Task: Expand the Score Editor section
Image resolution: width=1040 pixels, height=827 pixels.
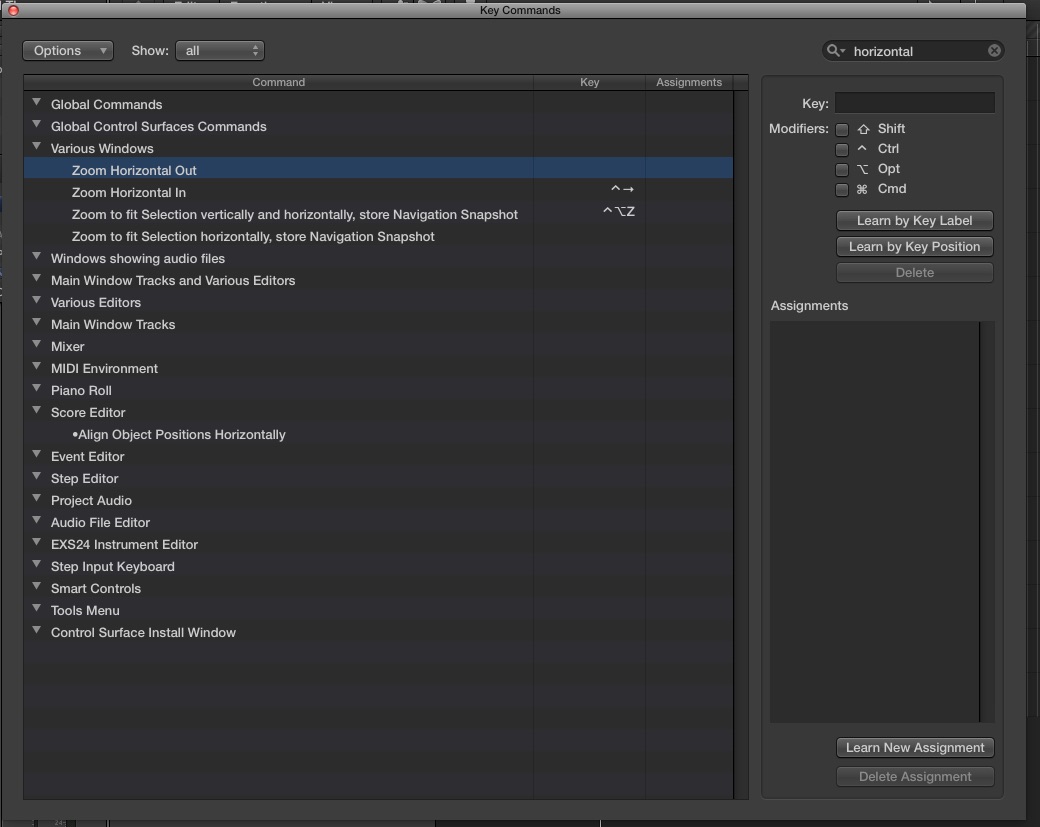Action: (36, 412)
